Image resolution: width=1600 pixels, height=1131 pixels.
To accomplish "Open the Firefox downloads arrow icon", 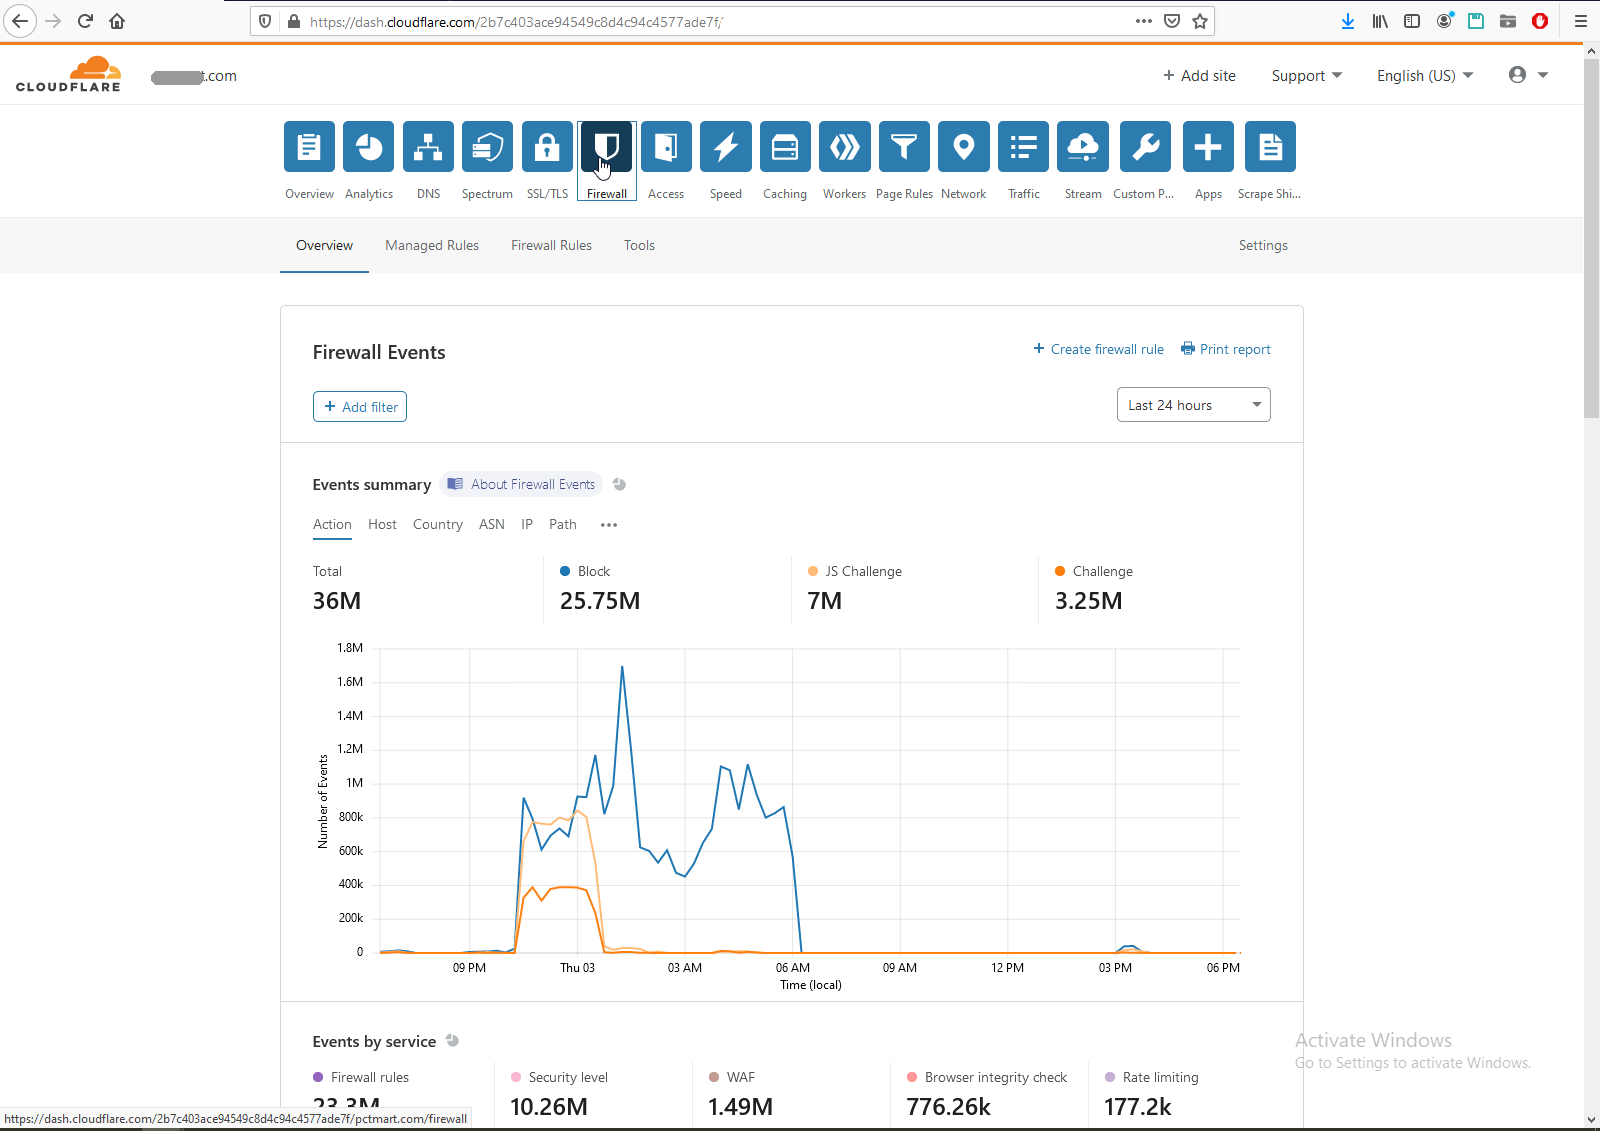I will coord(1348,21).
